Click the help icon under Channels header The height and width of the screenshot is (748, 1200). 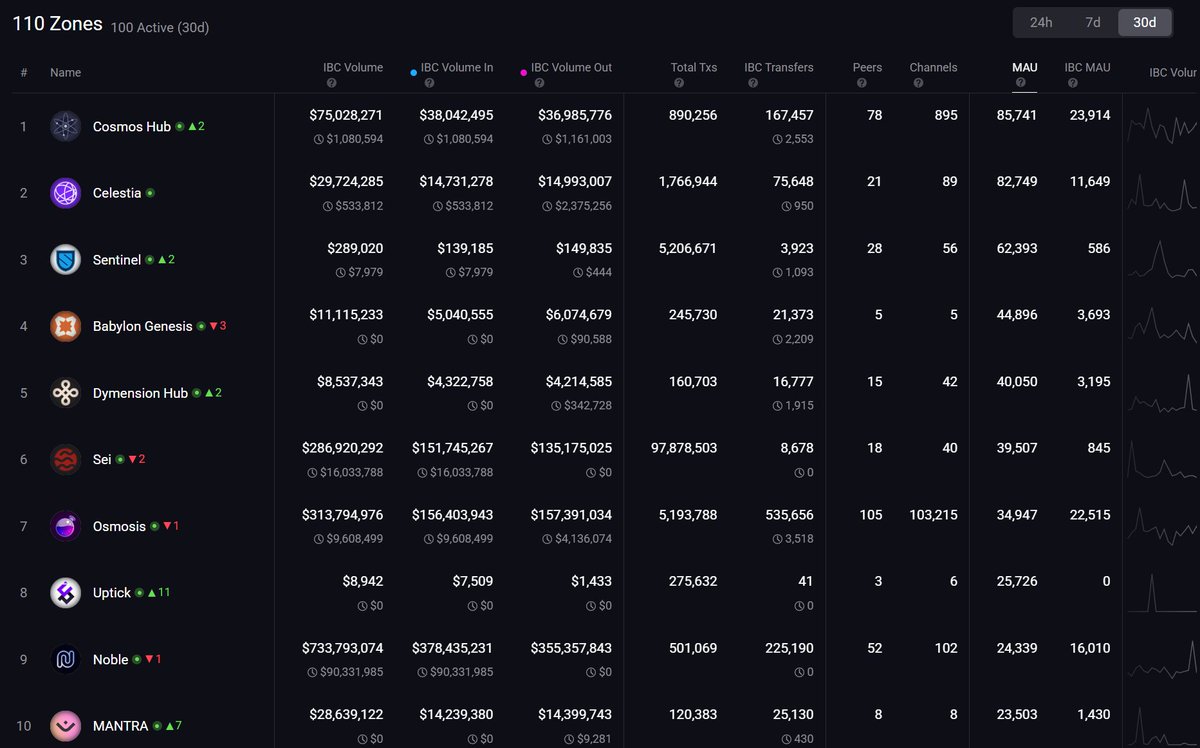point(918,83)
